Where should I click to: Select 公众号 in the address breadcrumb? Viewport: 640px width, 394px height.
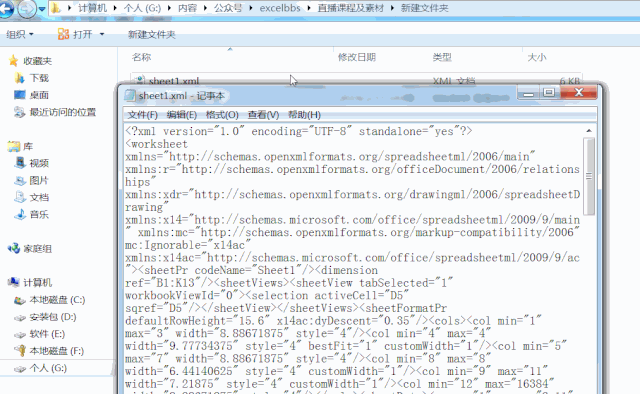228,8
